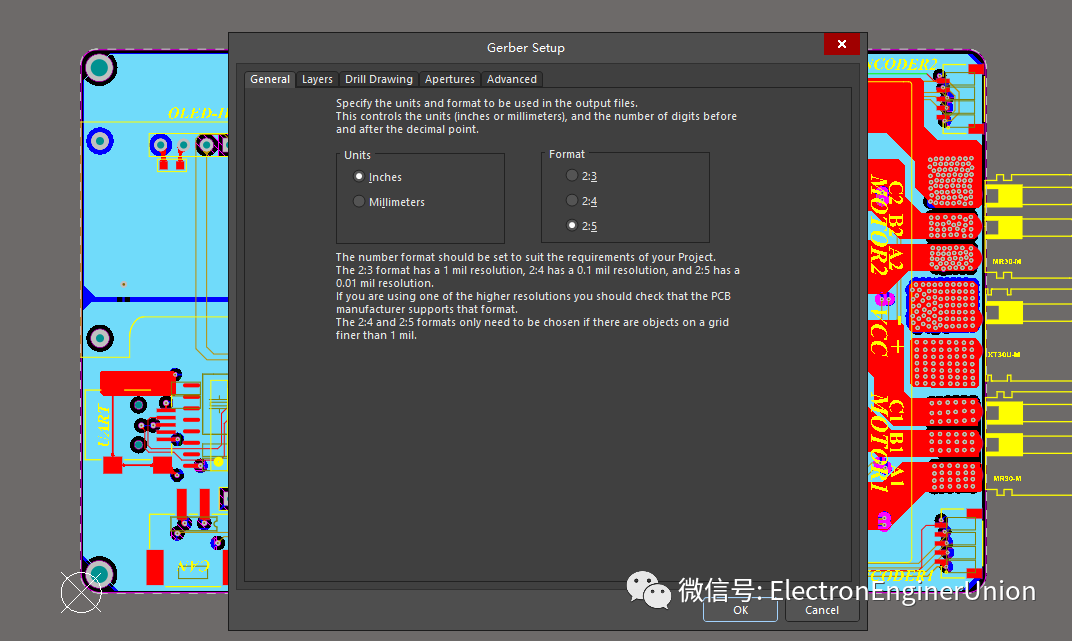Viewport: 1072px width, 641px height.
Task: Go to the Apertures tab
Action: pyautogui.click(x=449, y=79)
